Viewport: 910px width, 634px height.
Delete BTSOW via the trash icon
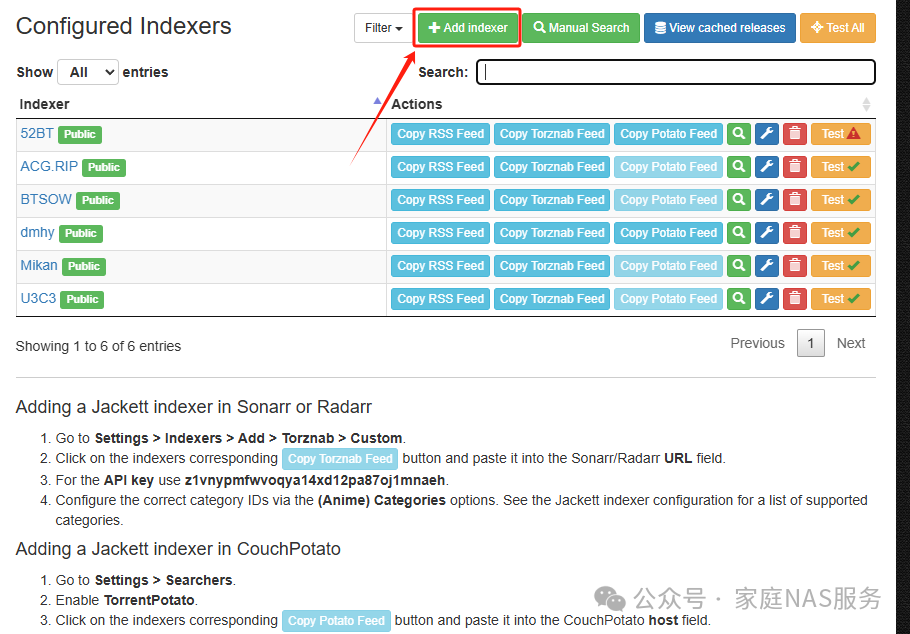pyautogui.click(x=795, y=199)
